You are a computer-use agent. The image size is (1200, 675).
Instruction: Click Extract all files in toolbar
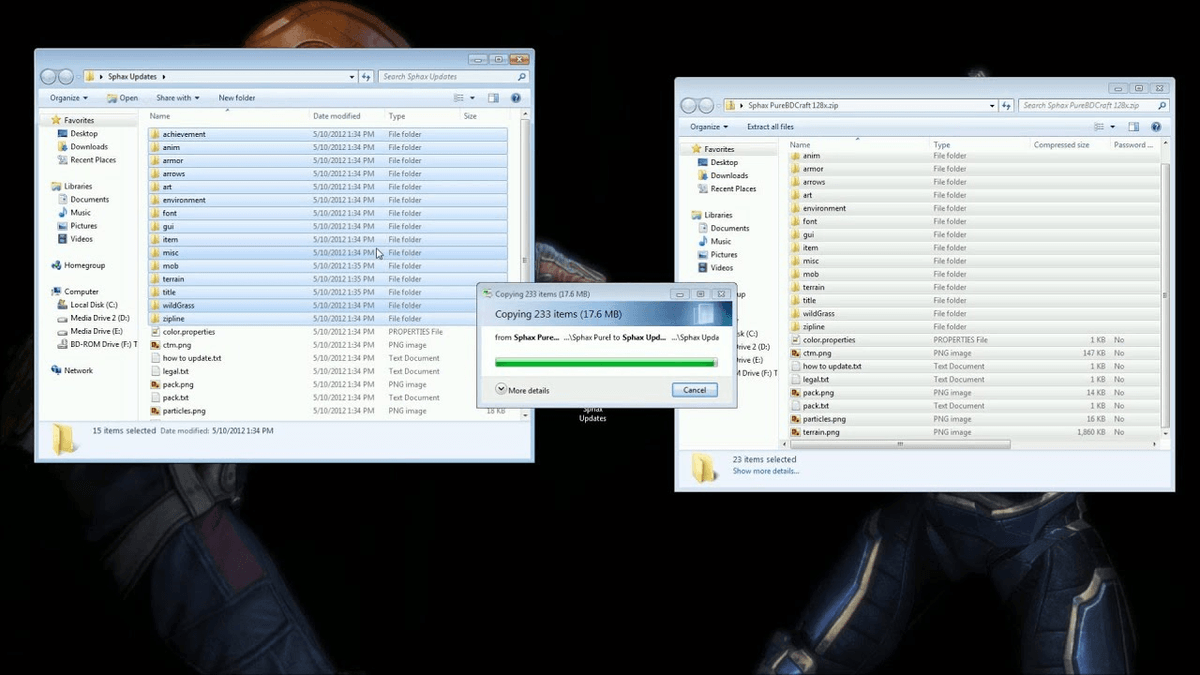(770, 127)
